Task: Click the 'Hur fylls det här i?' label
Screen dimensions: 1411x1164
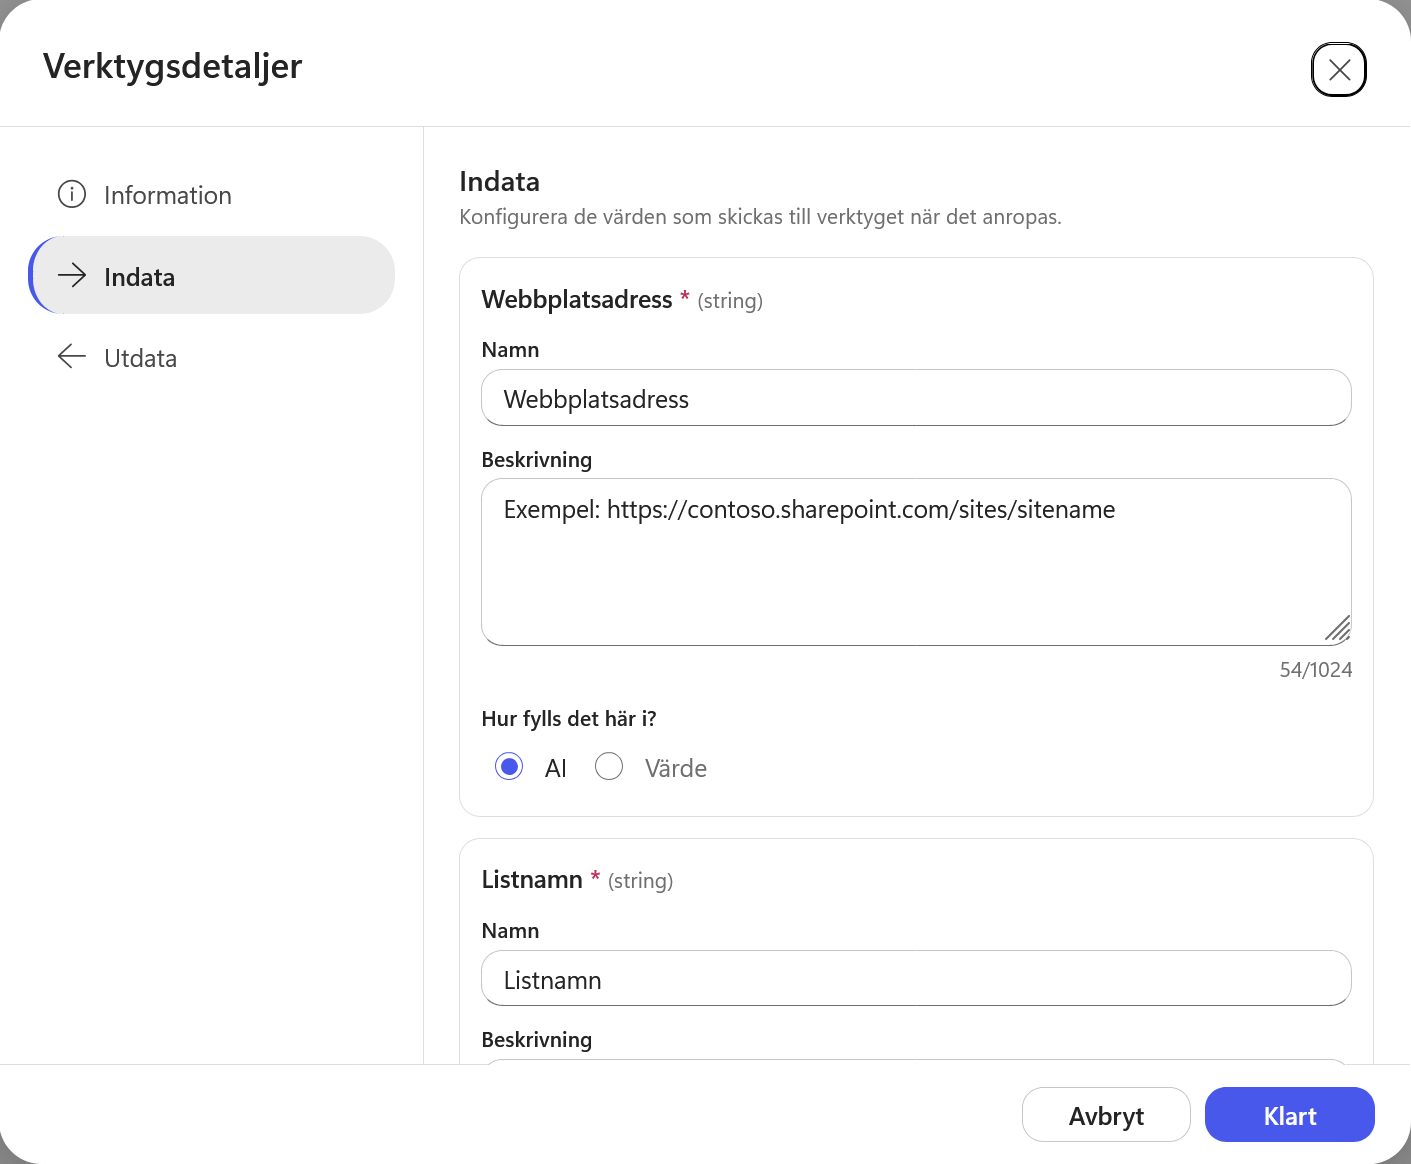Action: (x=569, y=719)
